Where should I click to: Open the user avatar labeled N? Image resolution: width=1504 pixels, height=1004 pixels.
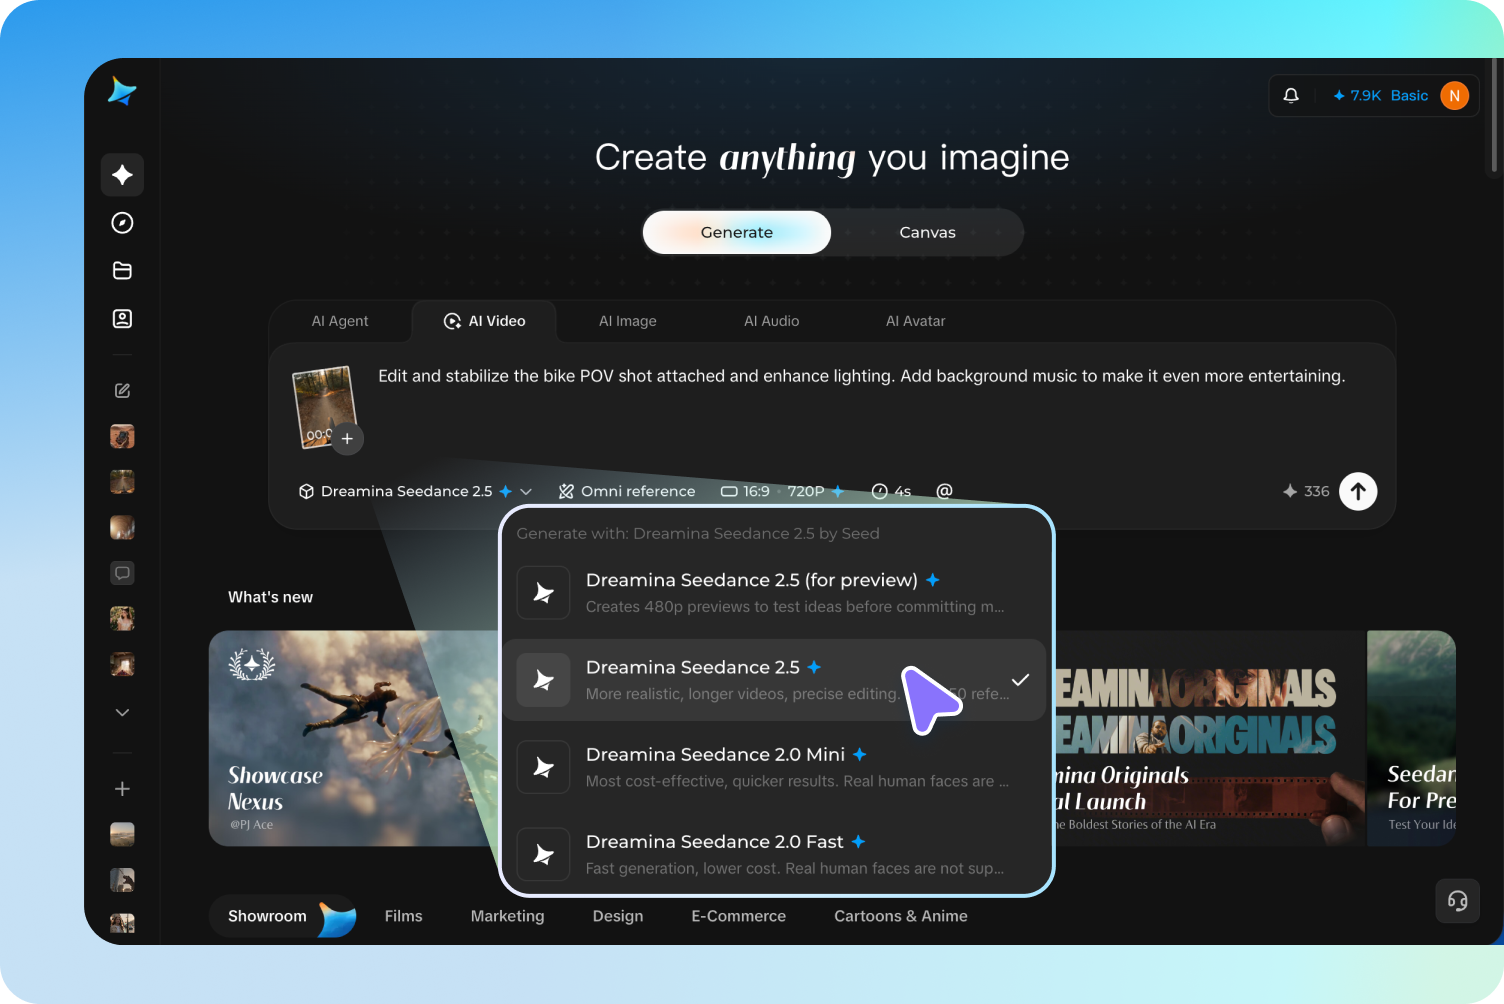1454,96
